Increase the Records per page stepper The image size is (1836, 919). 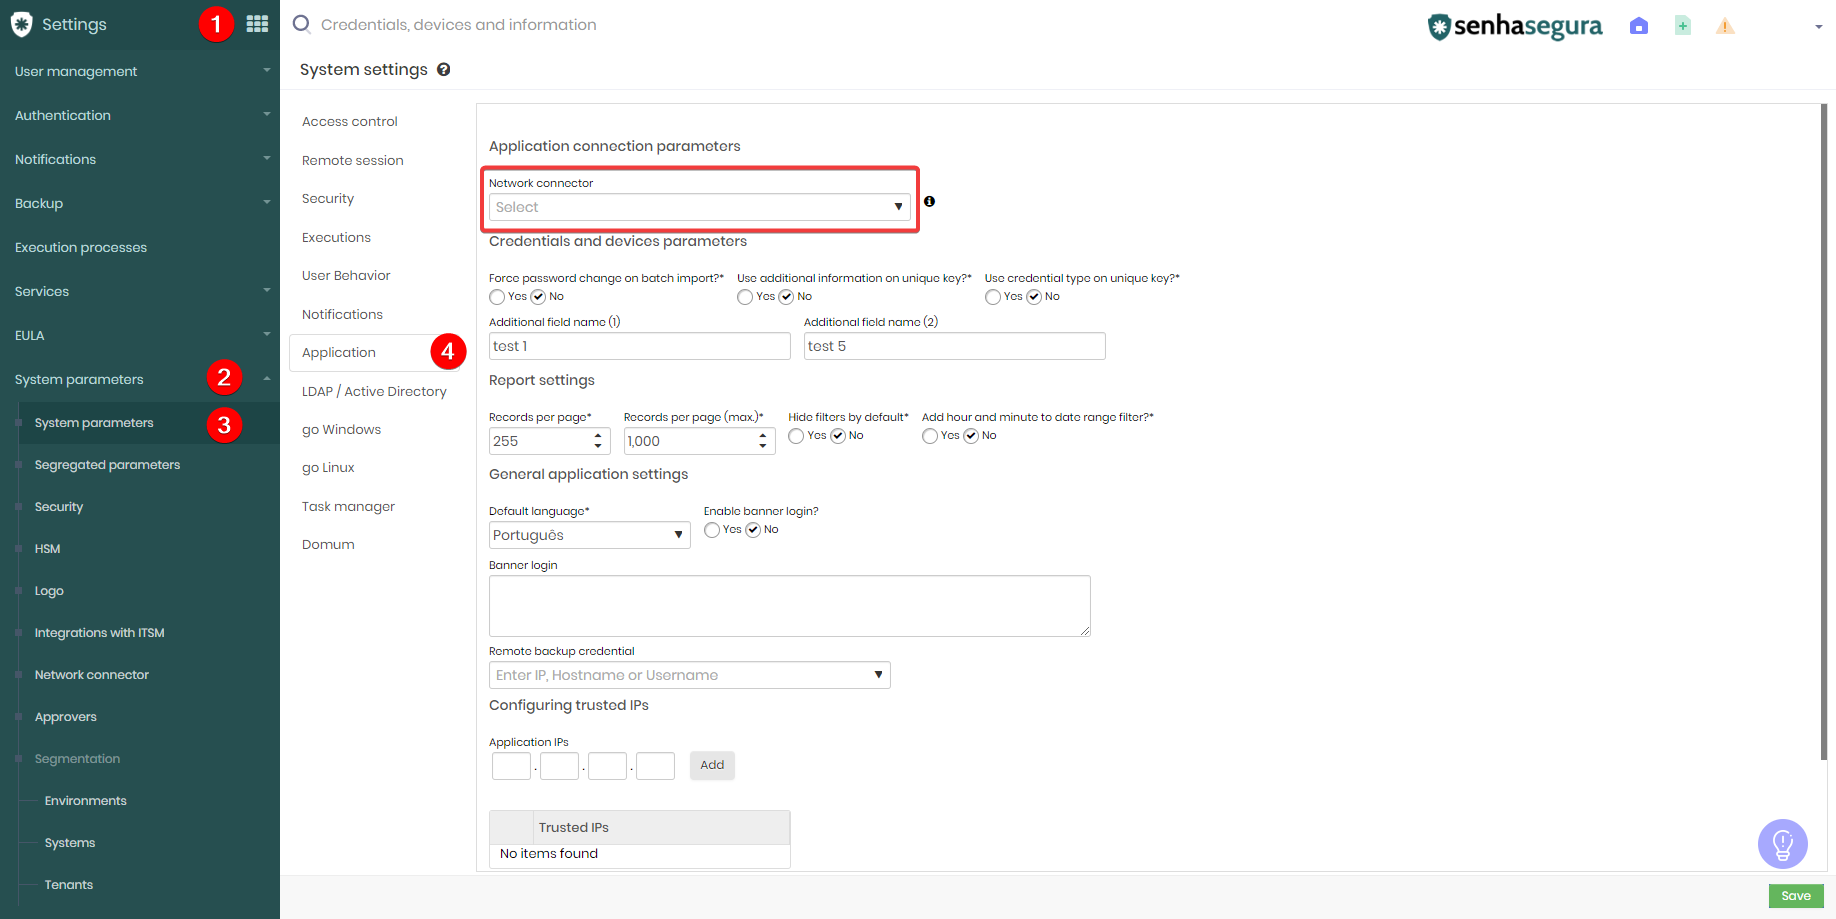pos(598,435)
